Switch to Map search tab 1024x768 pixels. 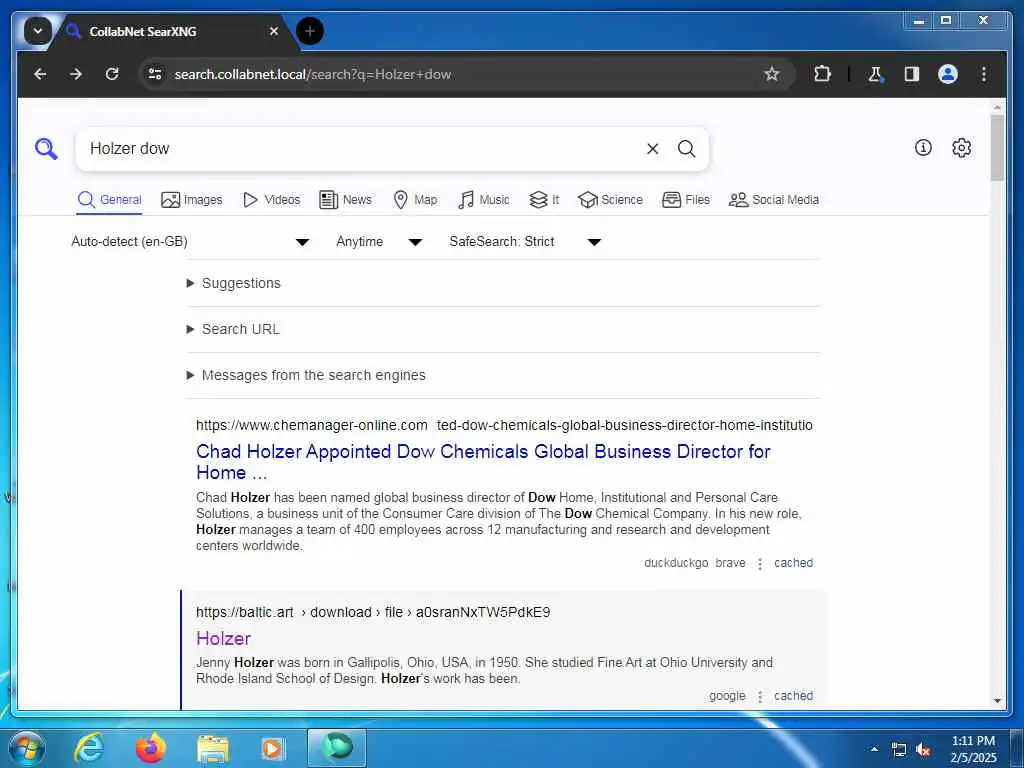[415, 200]
